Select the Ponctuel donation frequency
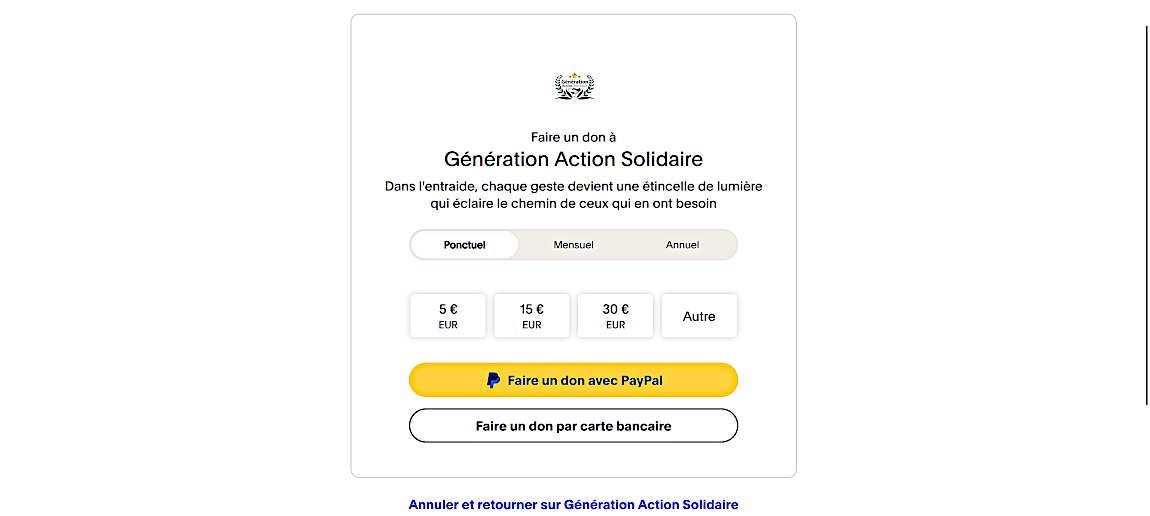The width and height of the screenshot is (1150, 516). tap(465, 245)
